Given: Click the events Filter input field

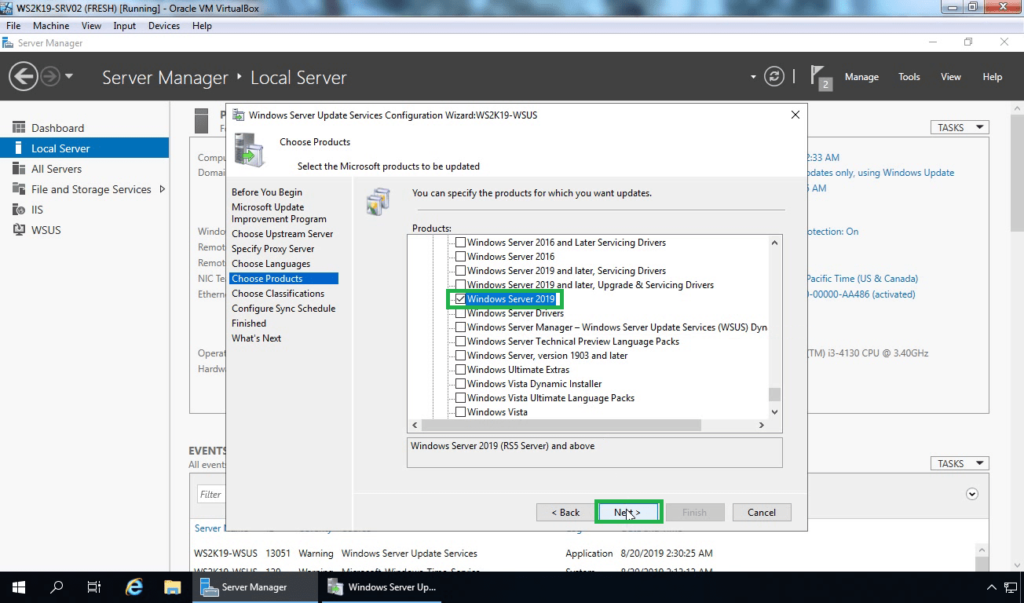Looking at the screenshot, I should 212,495.
